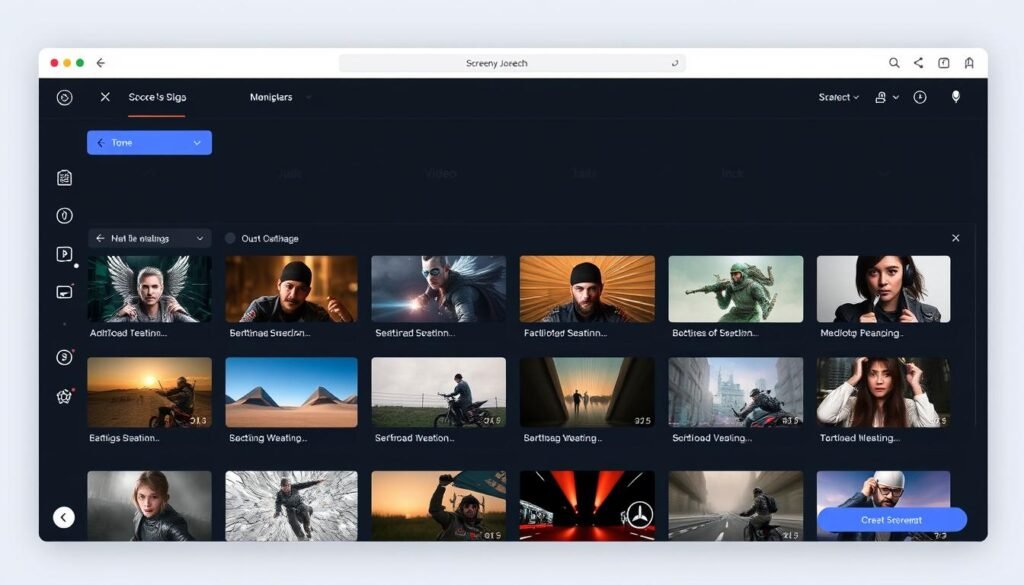Open the media clip icon in the sidebar
The height and width of the screenshot is (585, 1024).
coord(63,293)
